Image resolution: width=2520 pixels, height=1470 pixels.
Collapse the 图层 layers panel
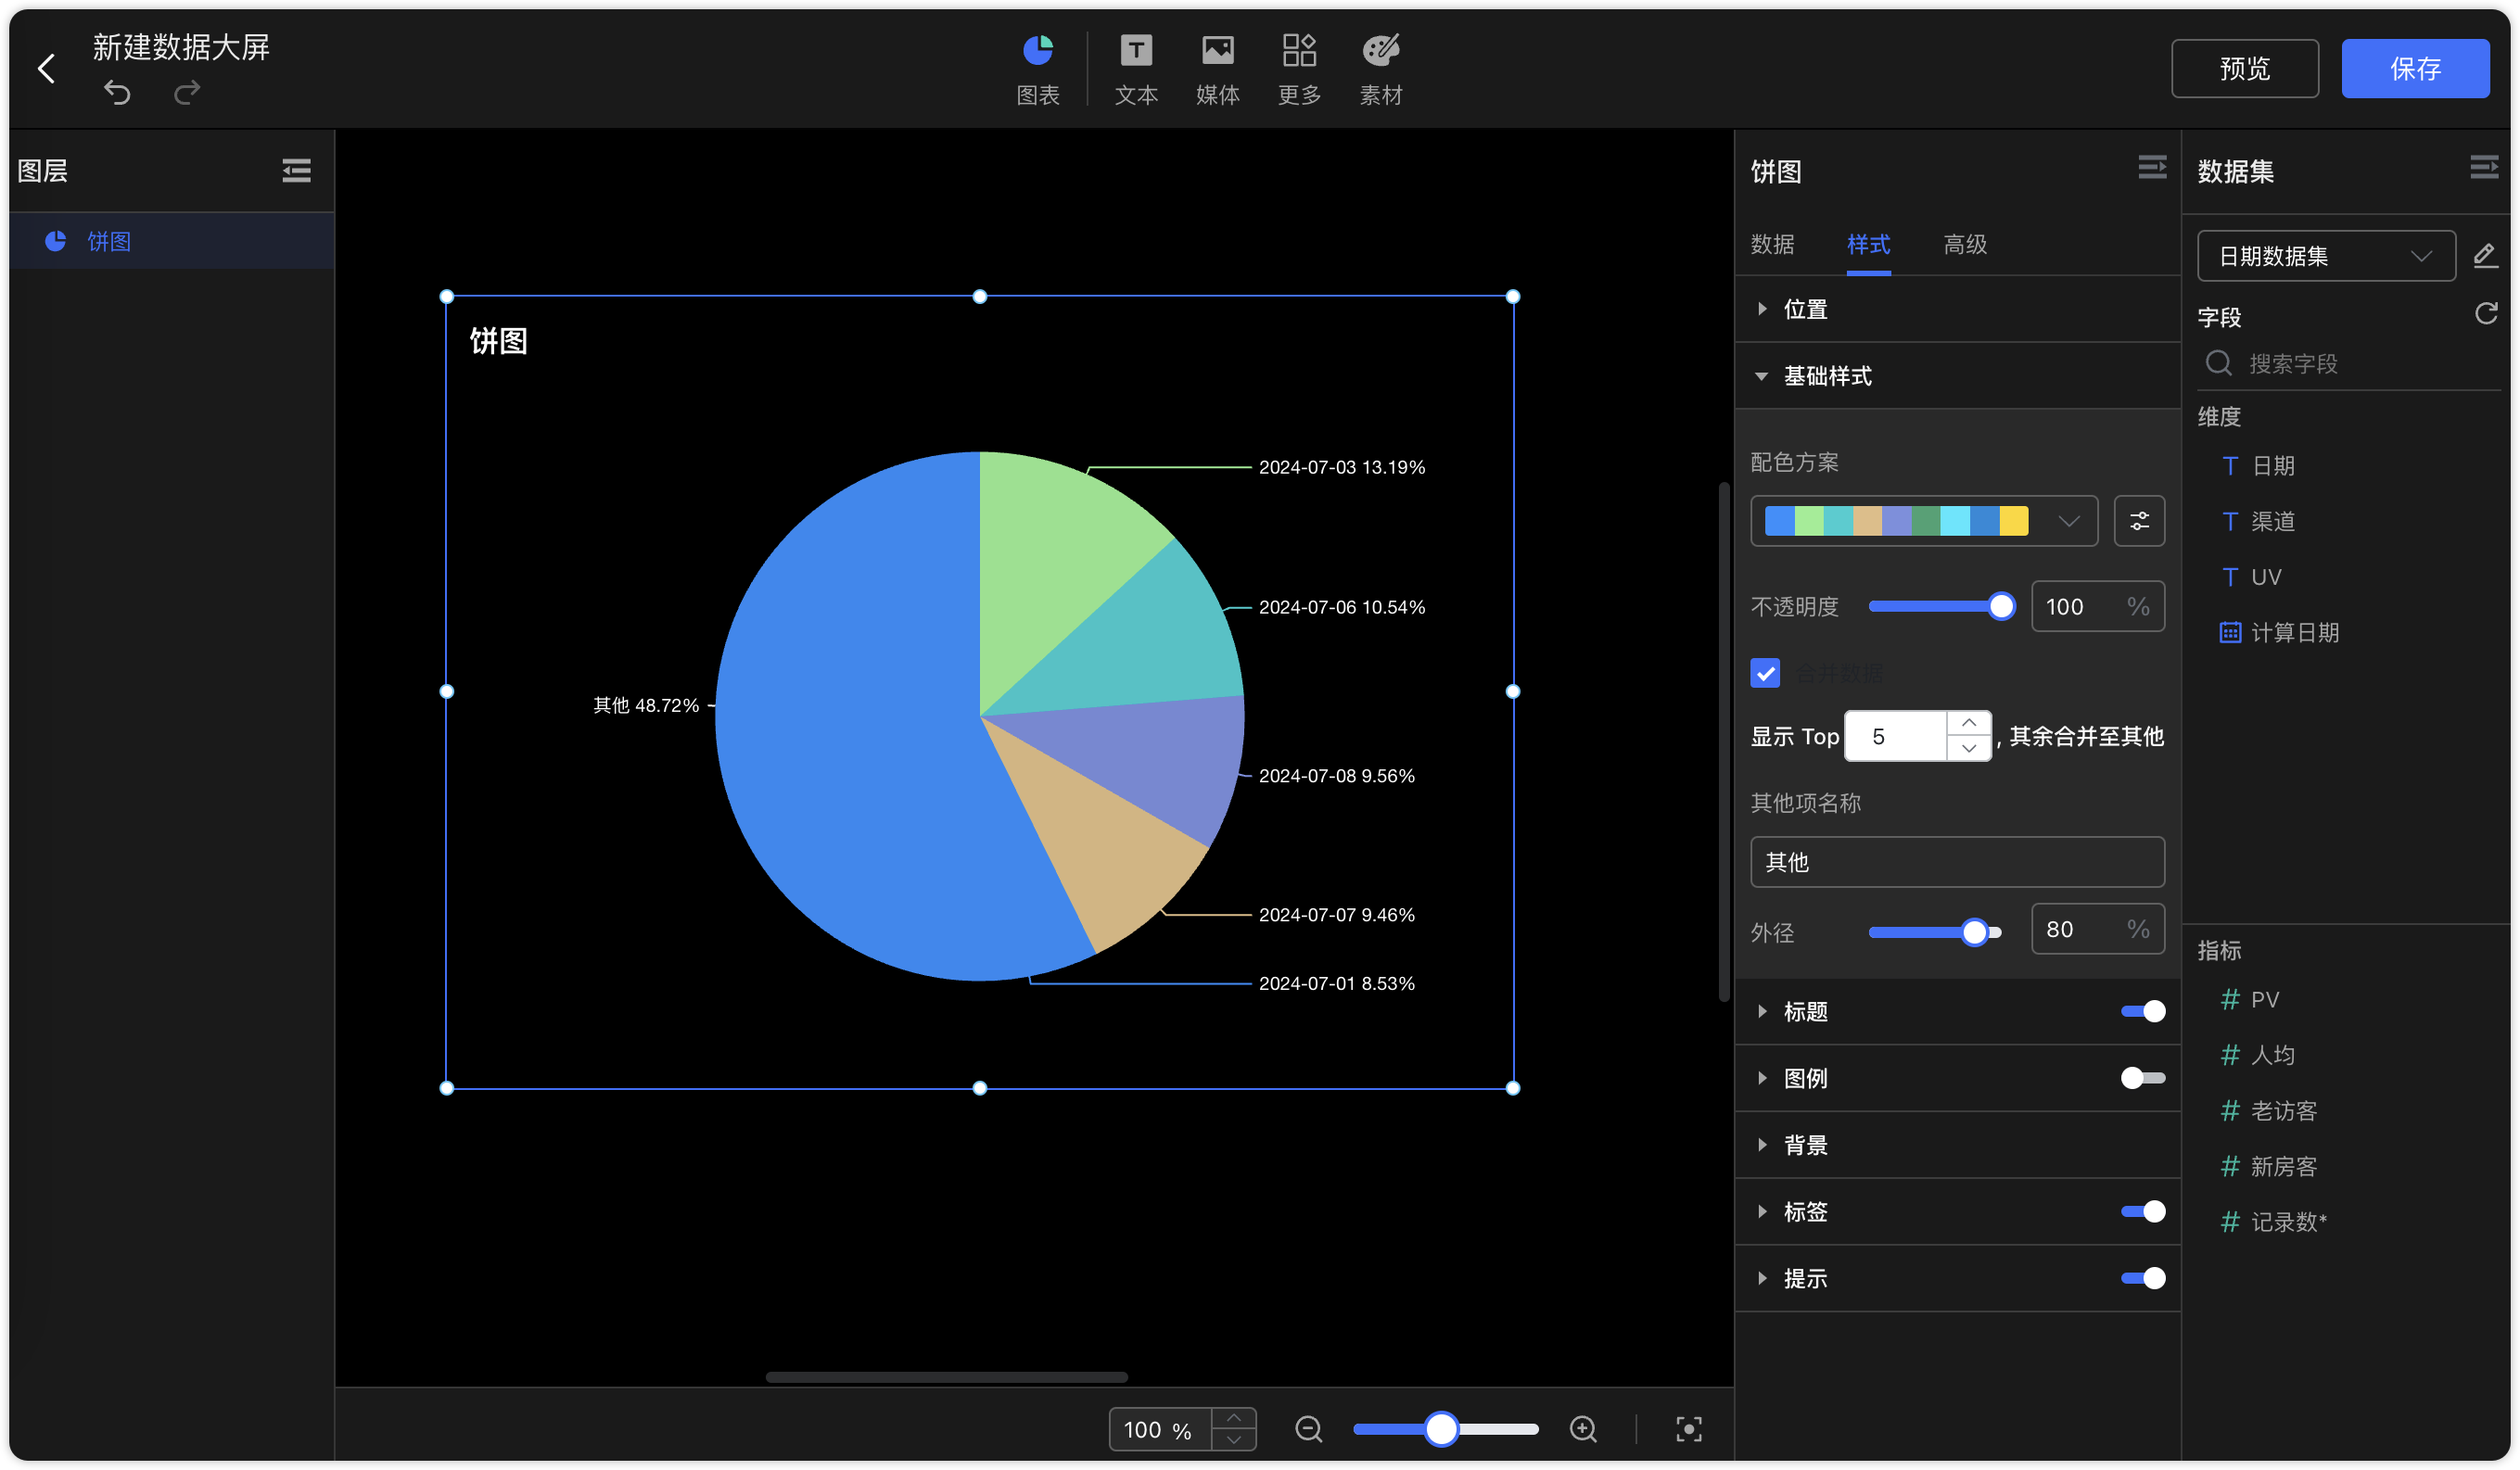[296, 171]
